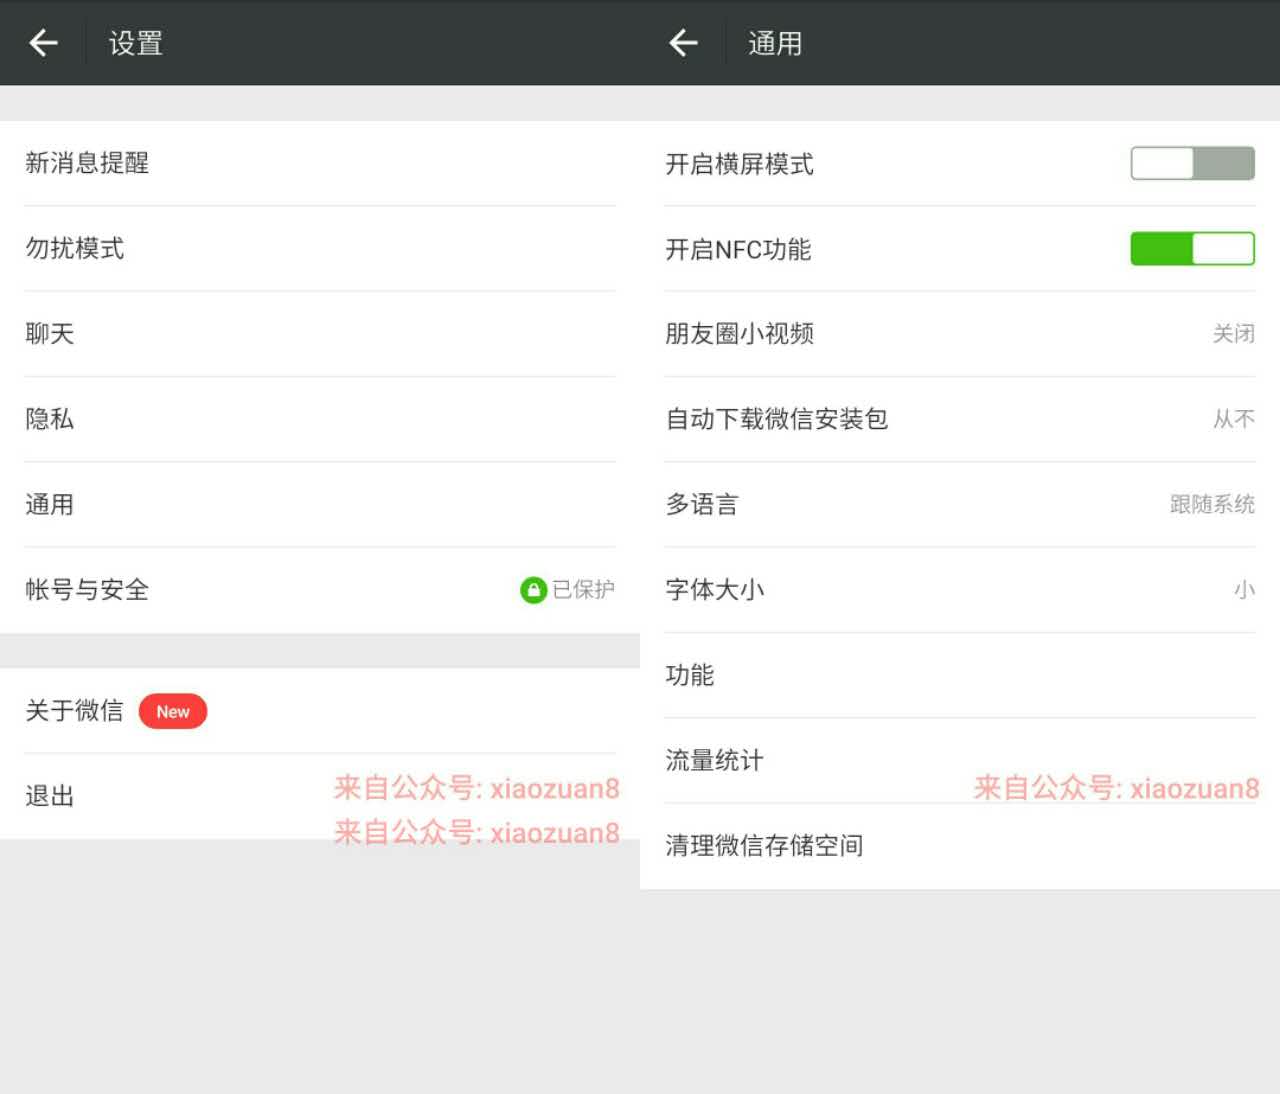This screenshot has width=1280, height=1094.
Task: Open 新消息提醒 settings
Action: point(318,163)
